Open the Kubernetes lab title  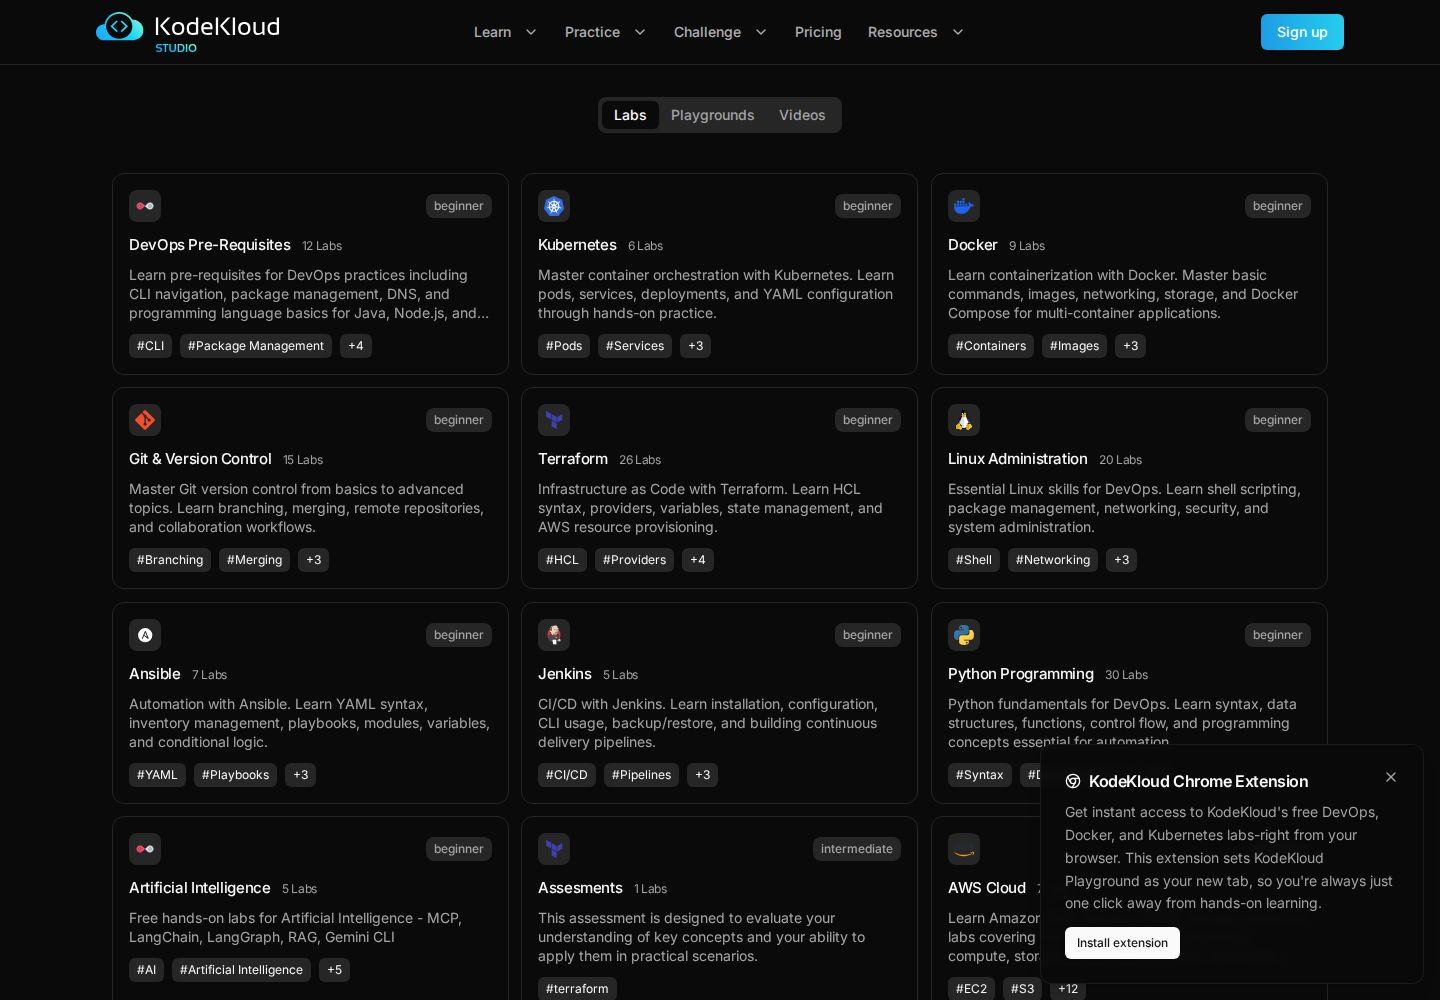click(577, 245)
